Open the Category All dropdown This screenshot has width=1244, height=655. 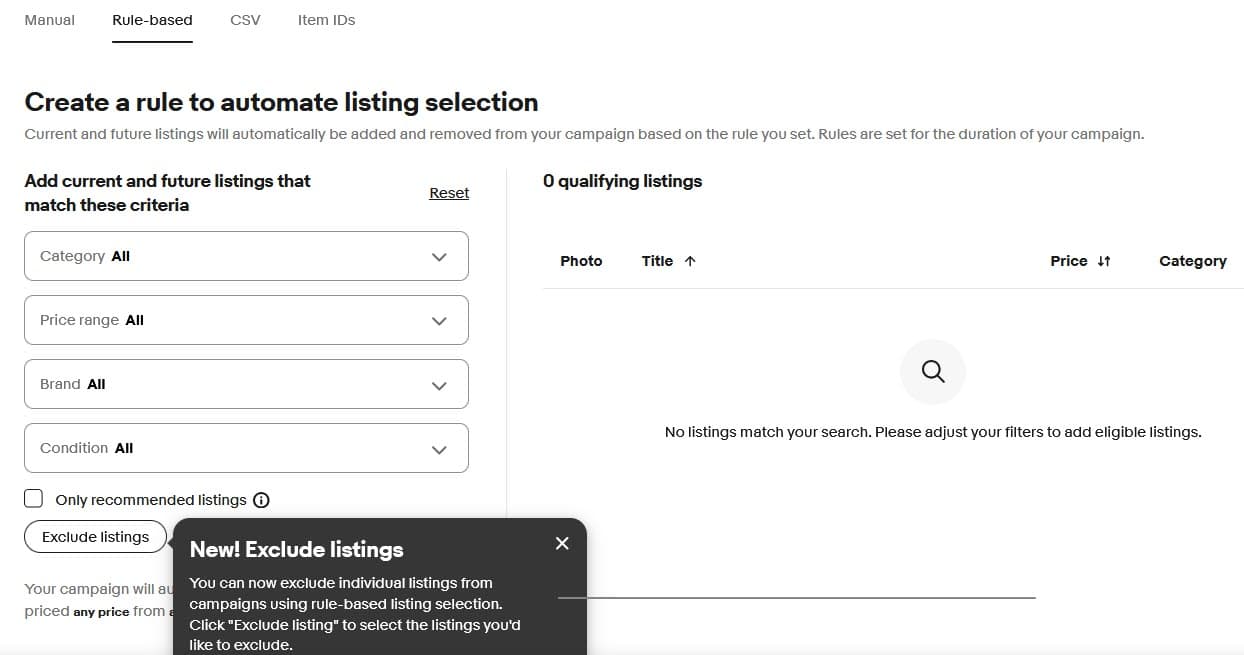[246, 256]
